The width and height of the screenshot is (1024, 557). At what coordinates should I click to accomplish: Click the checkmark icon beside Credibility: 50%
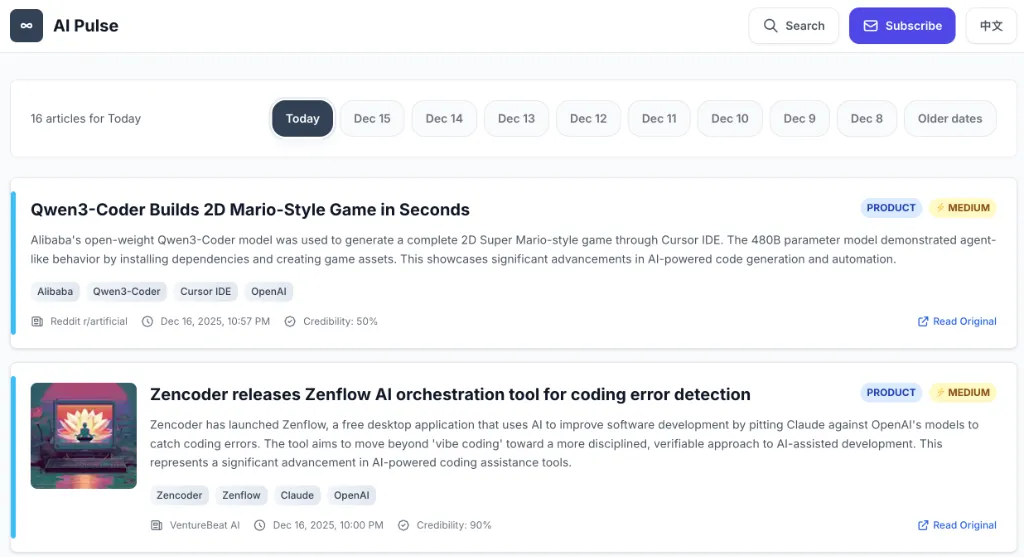pyautogui.click(x=290, y=321)
